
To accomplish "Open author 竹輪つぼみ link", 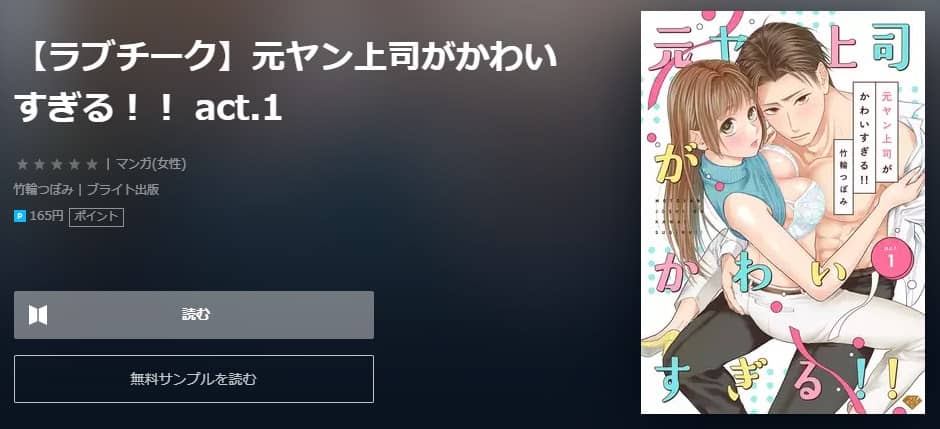I will [x=44, y=190].
